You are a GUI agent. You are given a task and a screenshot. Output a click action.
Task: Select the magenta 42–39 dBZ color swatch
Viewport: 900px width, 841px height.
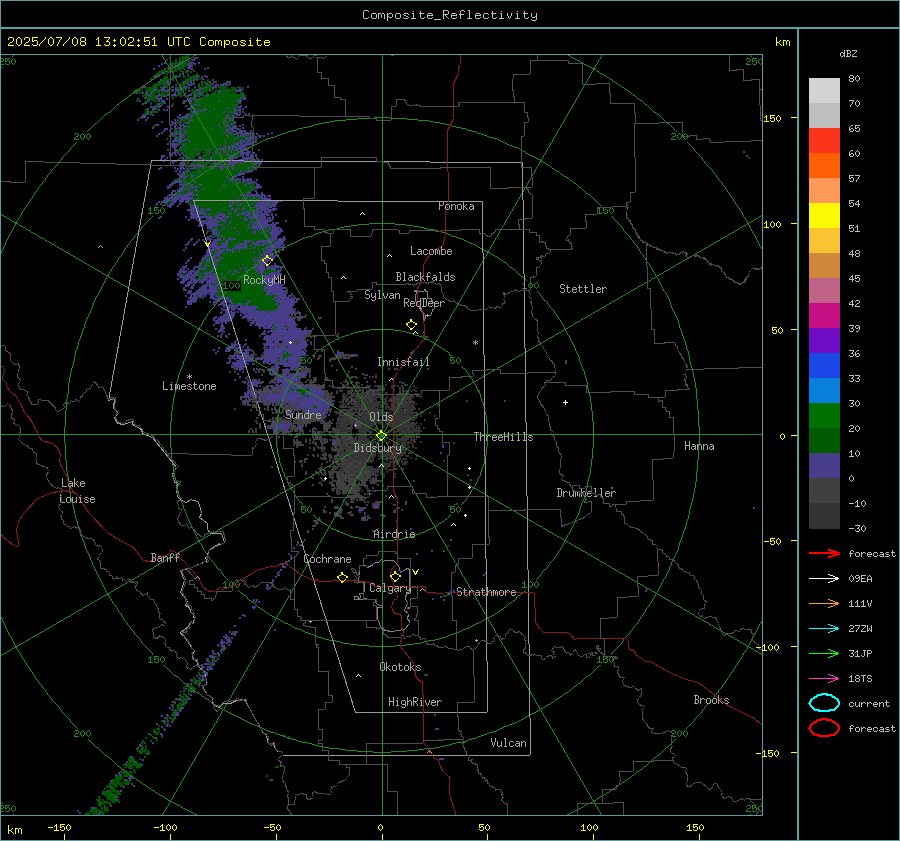tap(824, 315)
